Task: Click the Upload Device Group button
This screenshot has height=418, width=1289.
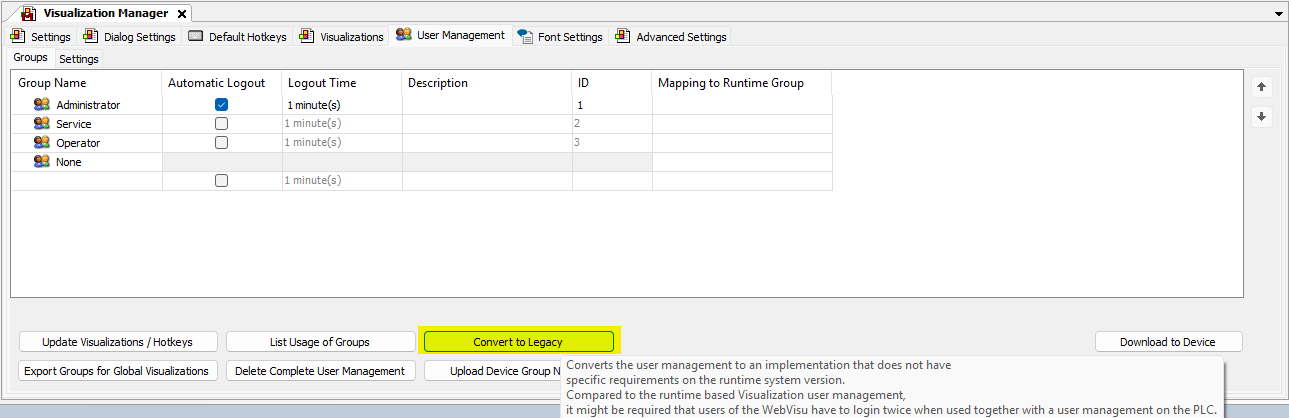Action: pos(493,371)
